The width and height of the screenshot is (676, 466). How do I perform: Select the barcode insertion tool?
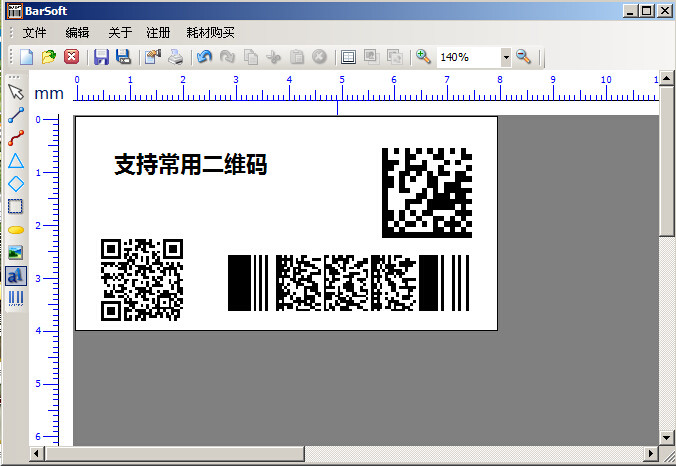point(16,298)
